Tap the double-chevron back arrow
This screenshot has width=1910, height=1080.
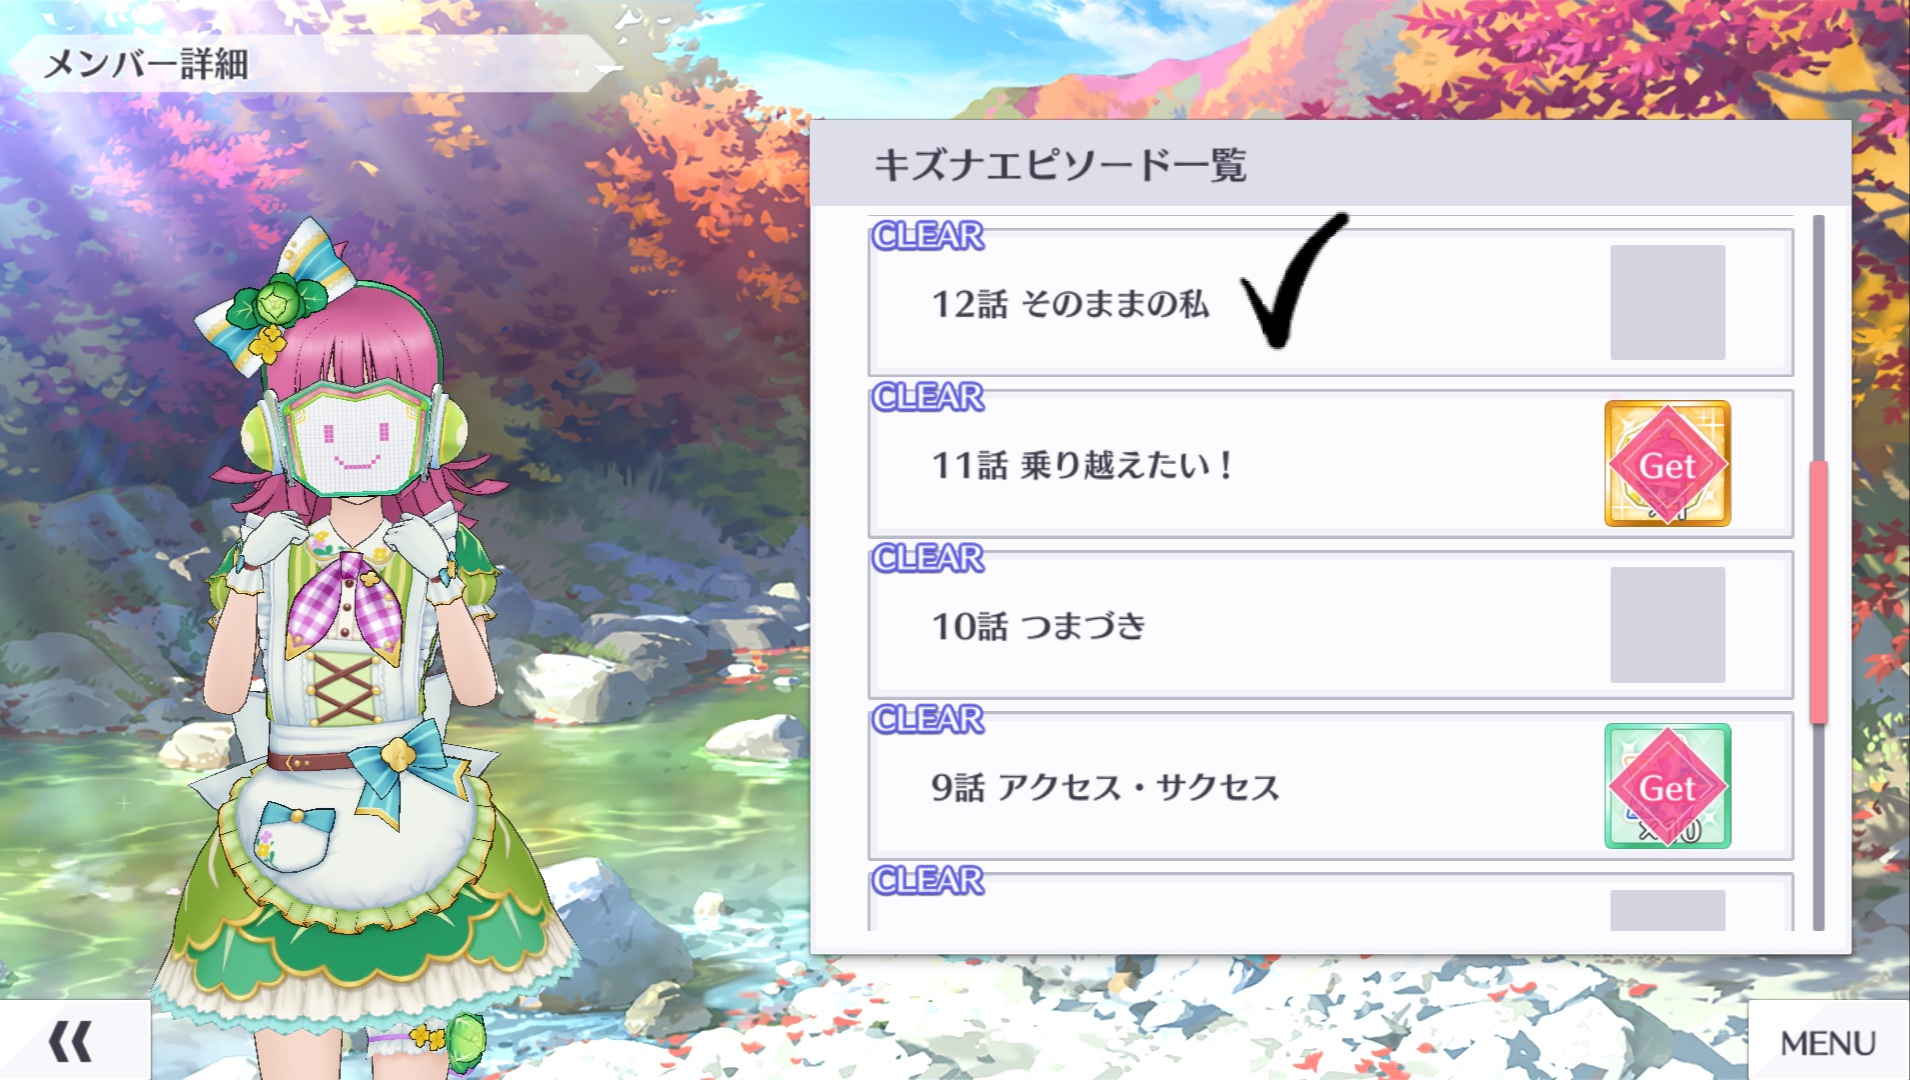coord(71,1041)
